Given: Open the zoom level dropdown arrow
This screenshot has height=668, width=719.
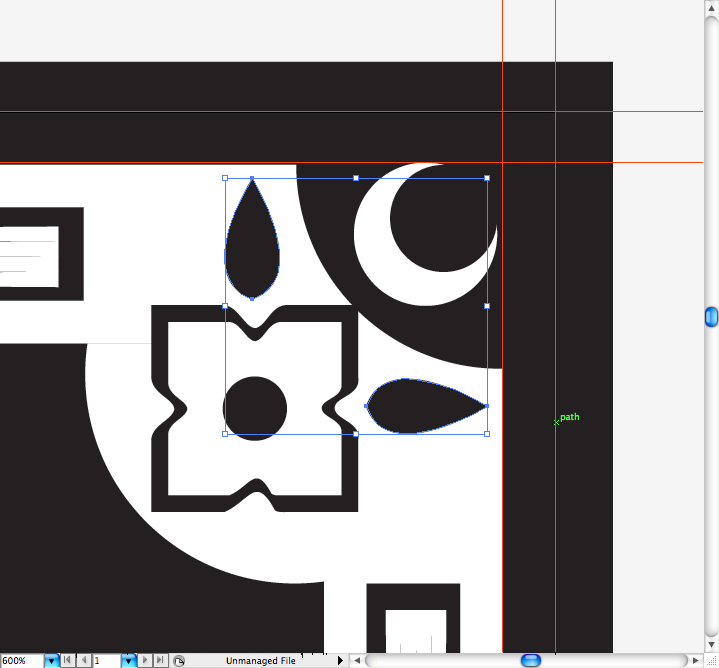Looking at the screenshot, I should pos(51,661).
